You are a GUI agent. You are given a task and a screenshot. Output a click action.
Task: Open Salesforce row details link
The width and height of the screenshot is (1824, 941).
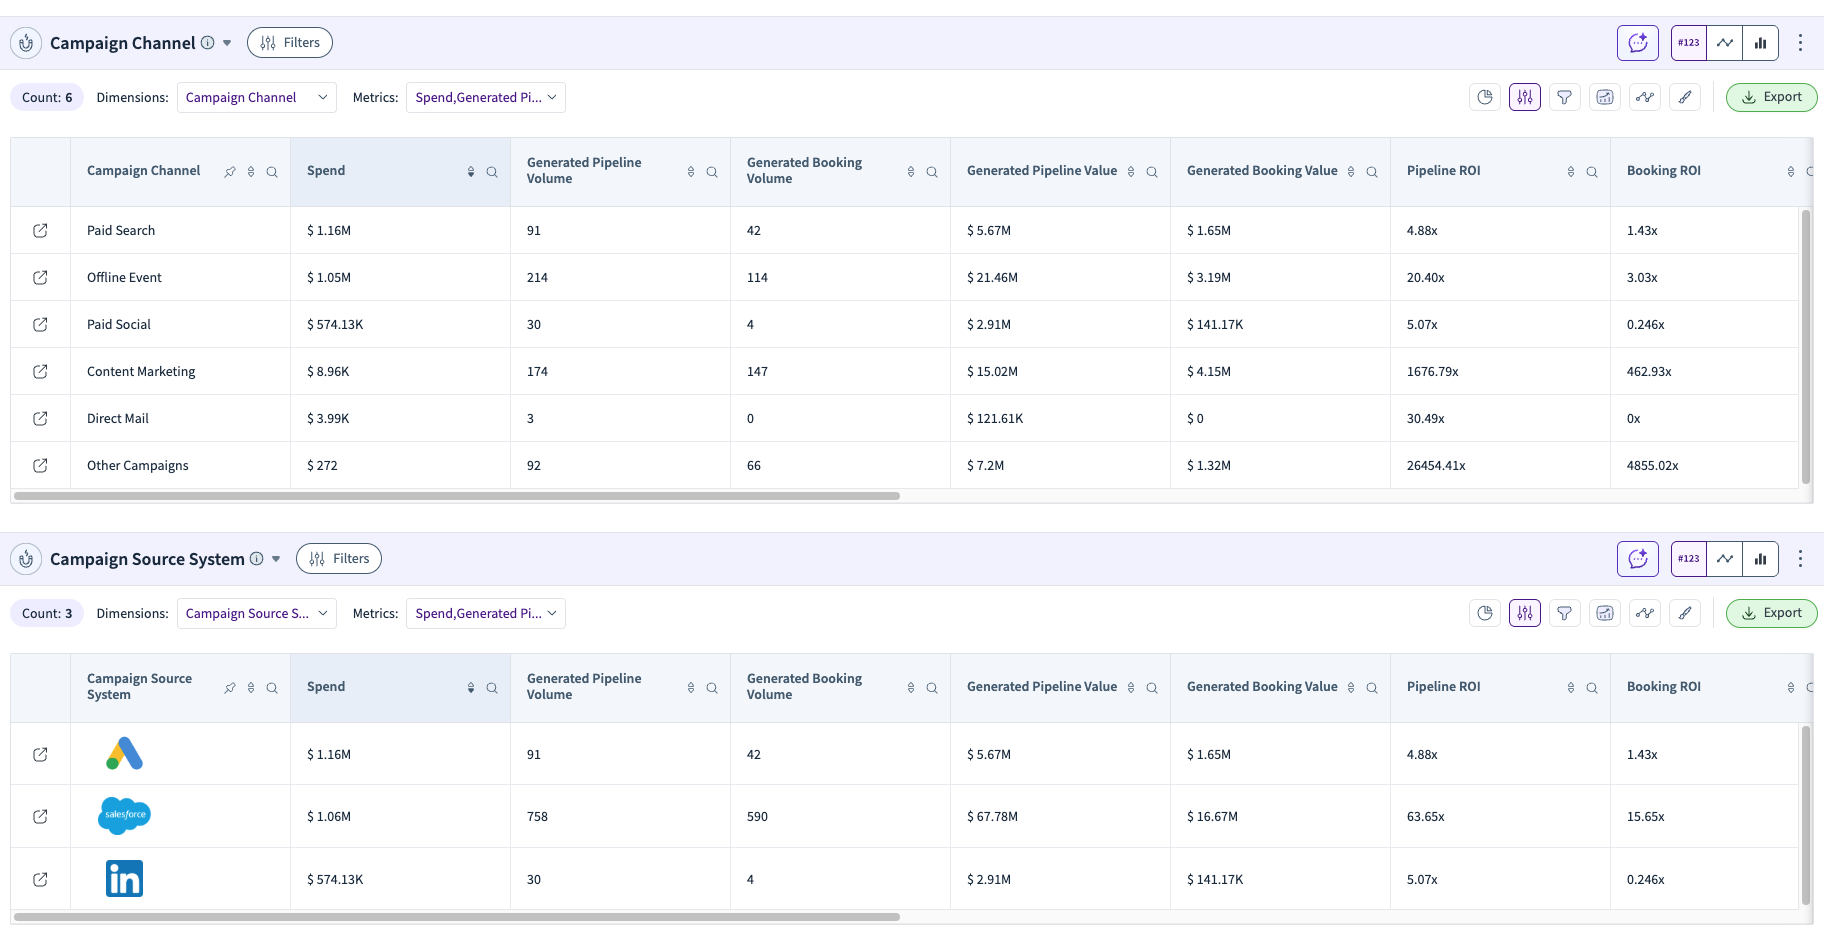point(40,817)
